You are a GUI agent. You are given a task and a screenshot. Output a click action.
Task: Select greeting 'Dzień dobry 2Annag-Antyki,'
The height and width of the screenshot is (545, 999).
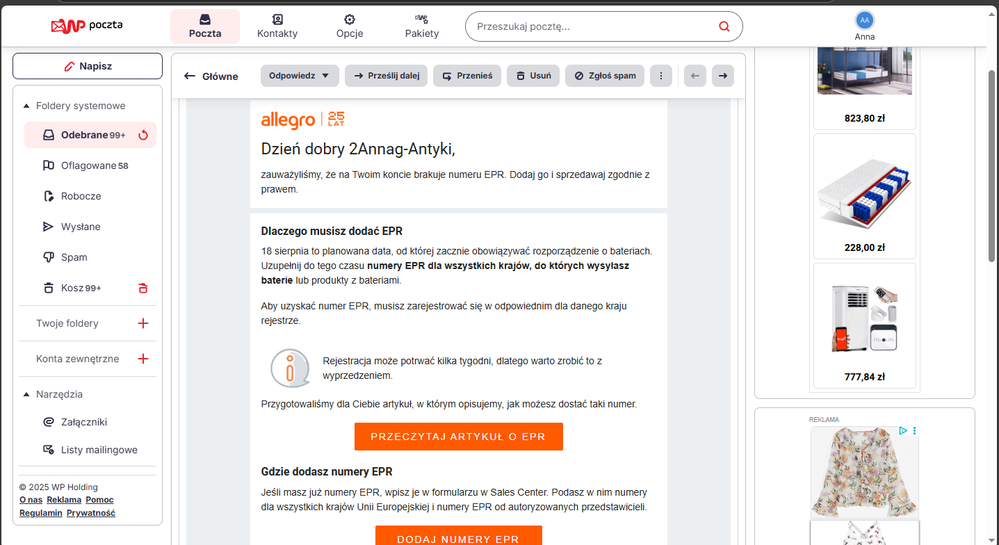tap(358, 149)
